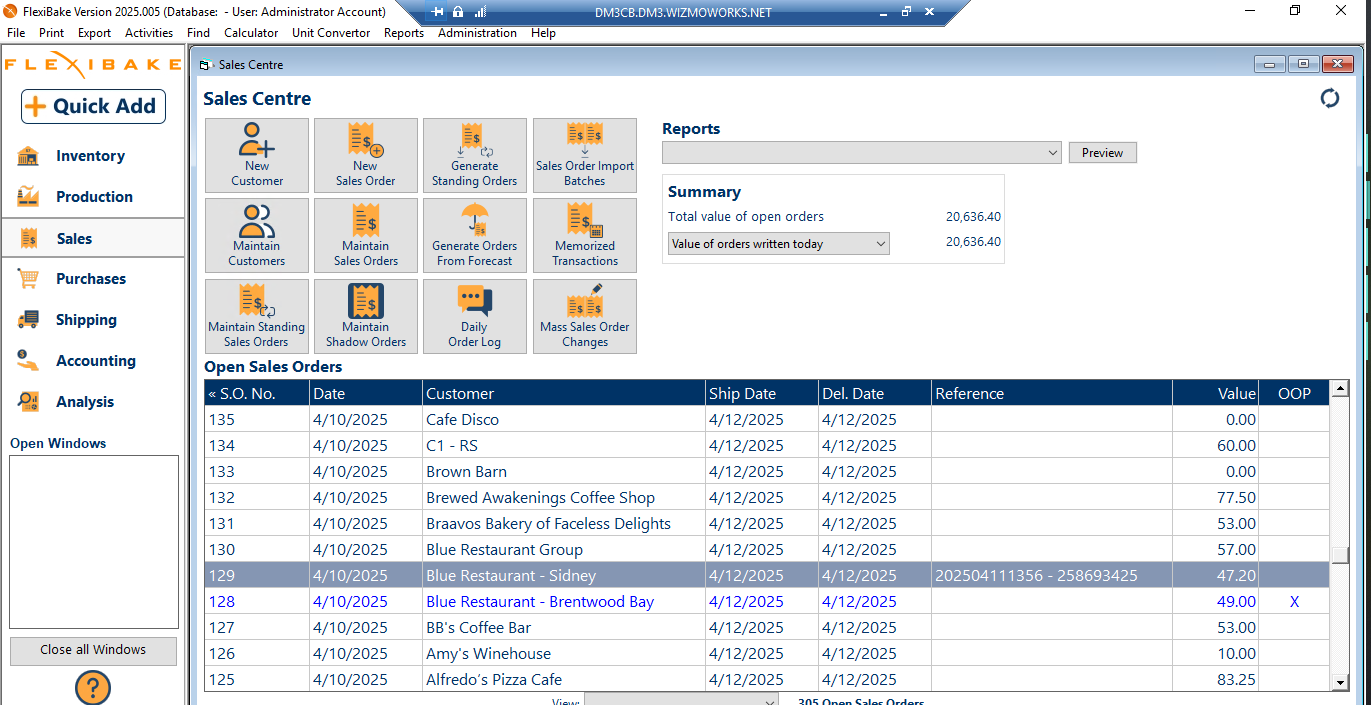Sort orders by Ship Date column header

click(762, 393)
